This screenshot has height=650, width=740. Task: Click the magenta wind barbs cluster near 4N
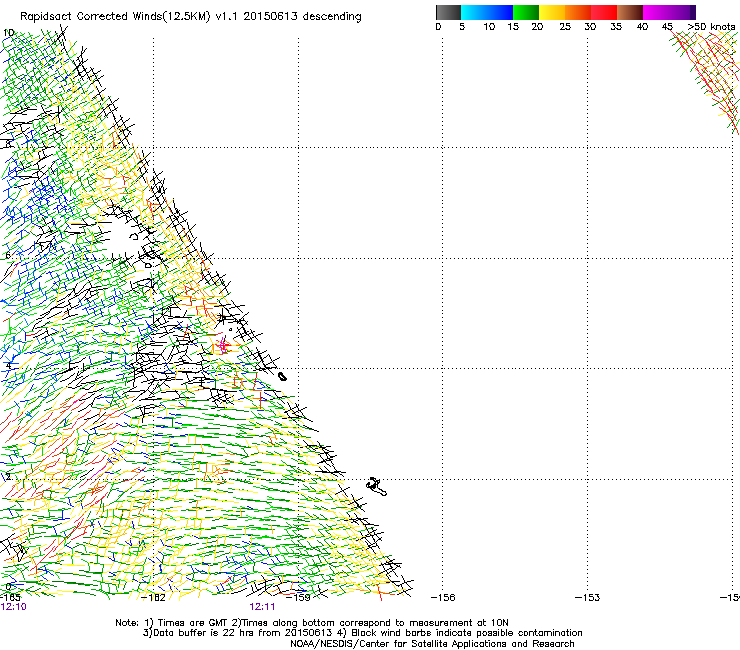pos(222,344)
